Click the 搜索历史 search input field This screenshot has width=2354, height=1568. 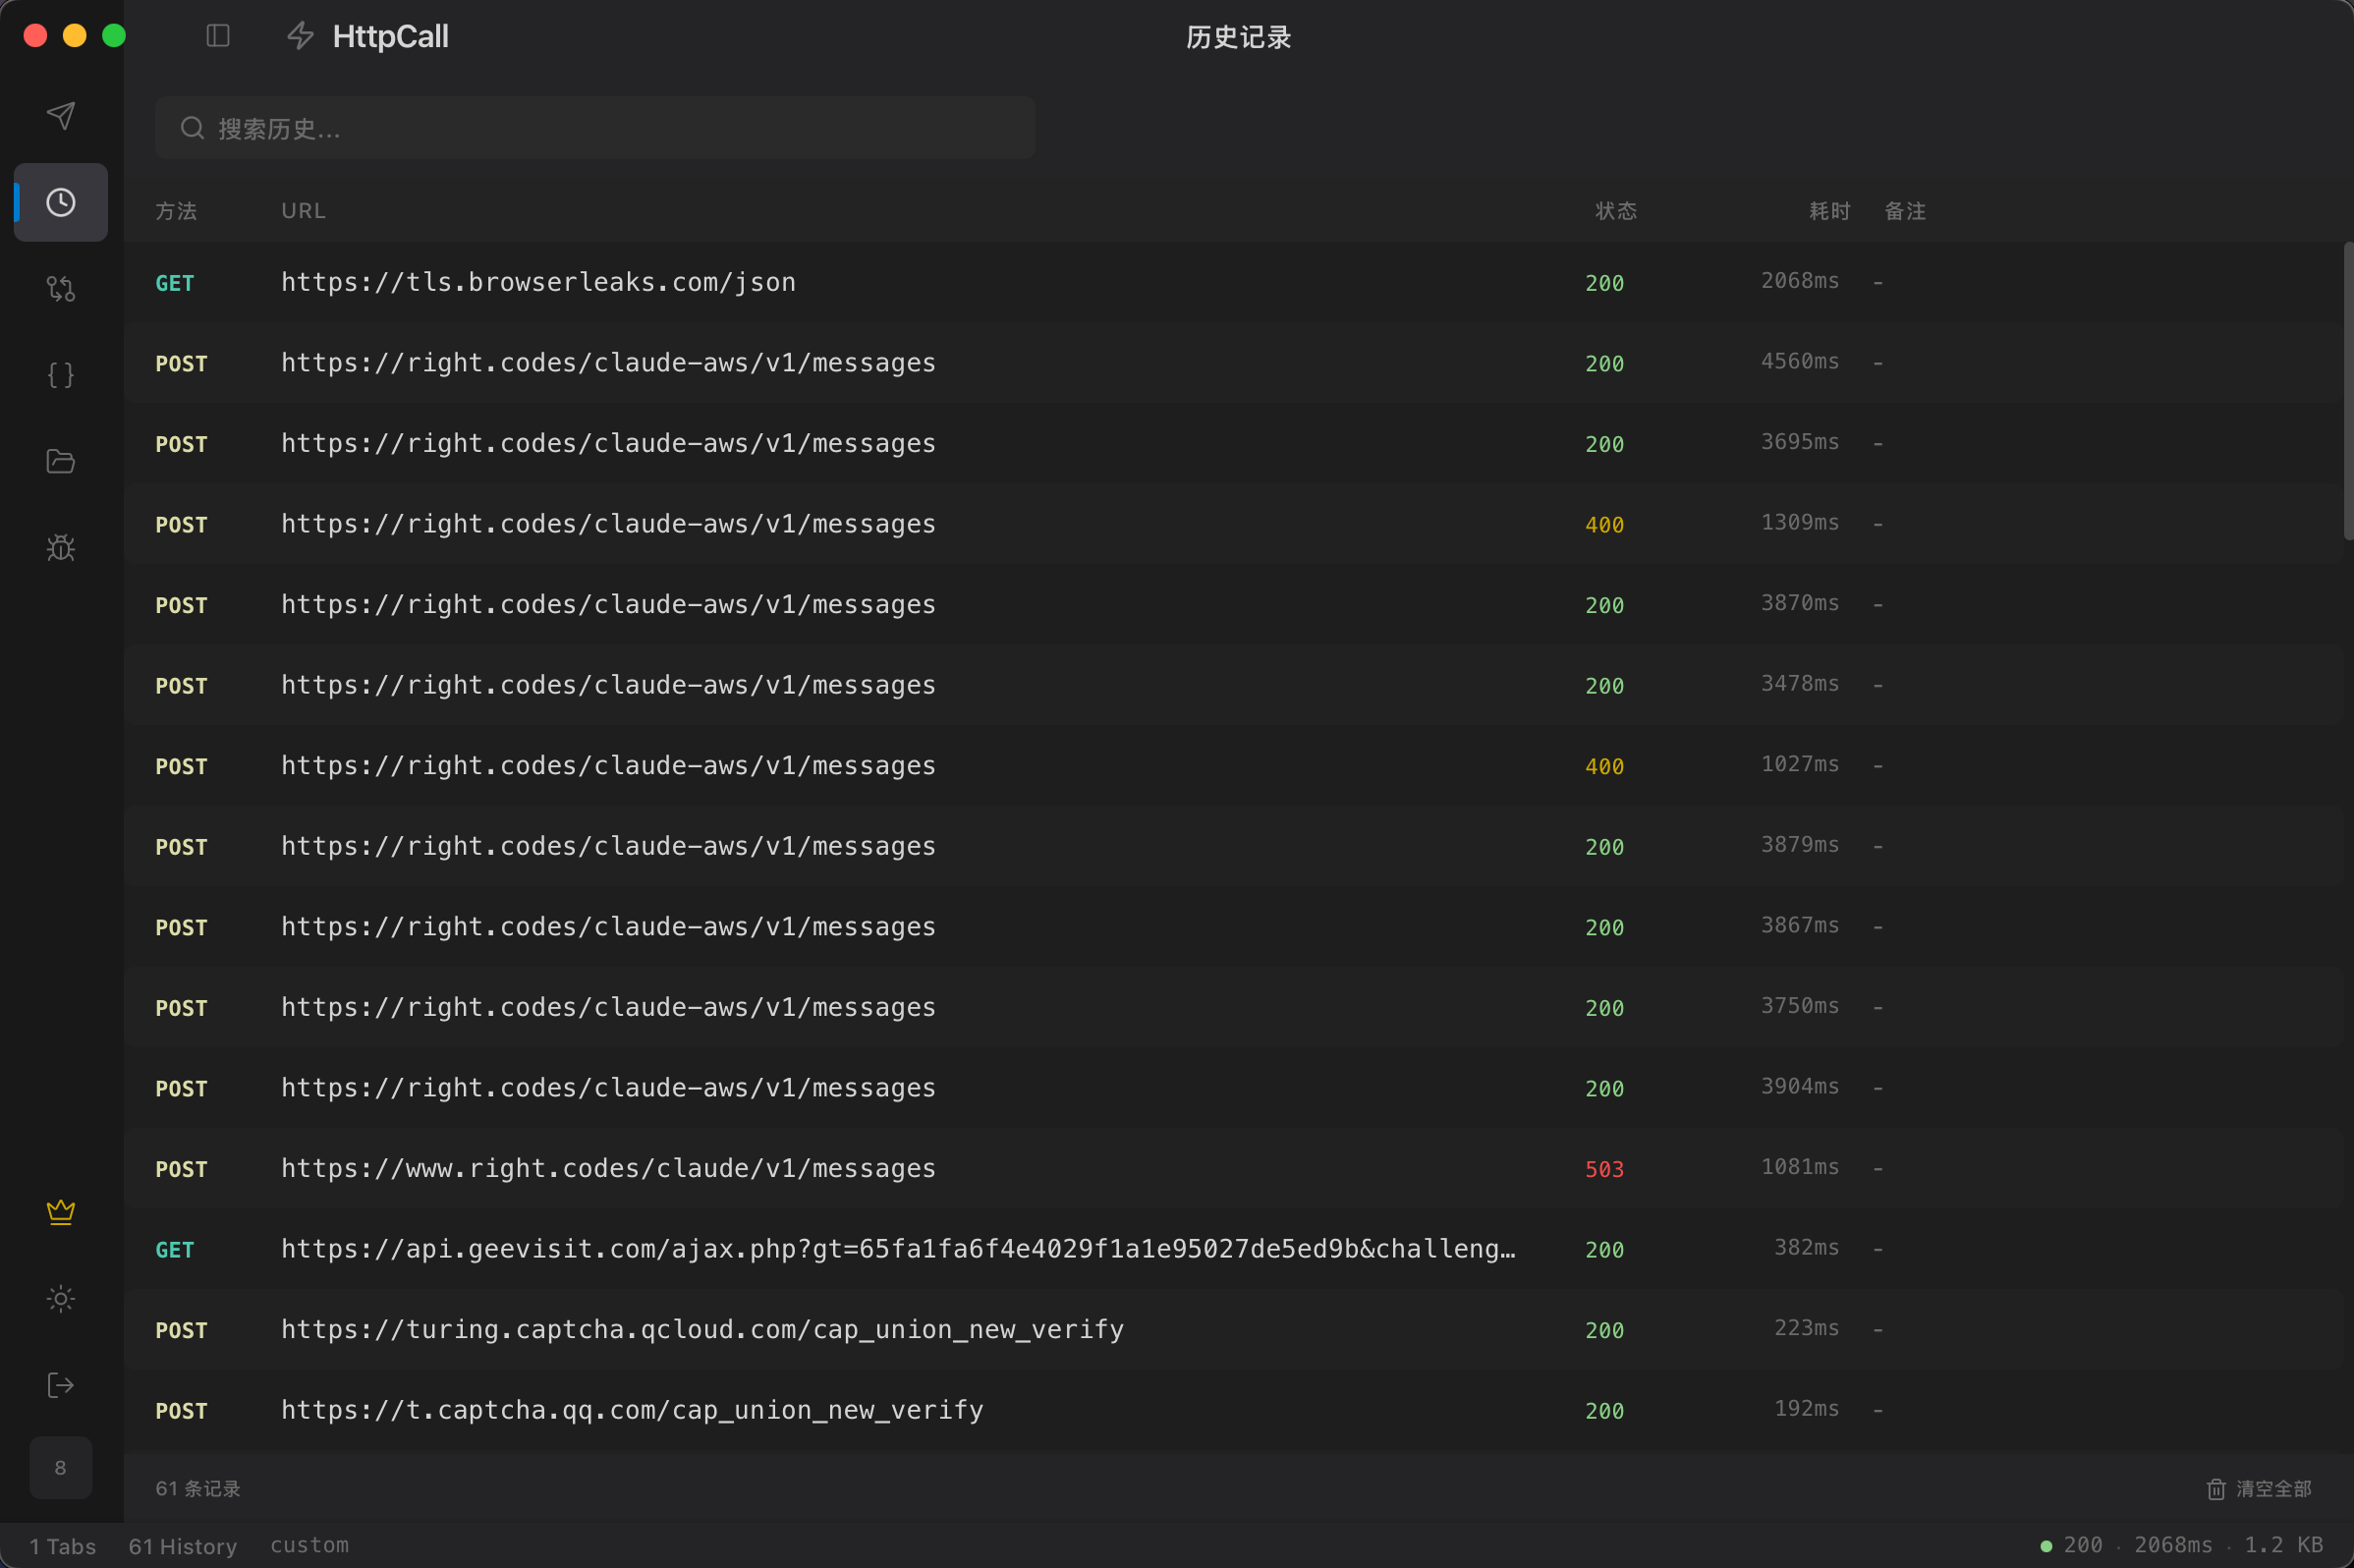point(595,128)
